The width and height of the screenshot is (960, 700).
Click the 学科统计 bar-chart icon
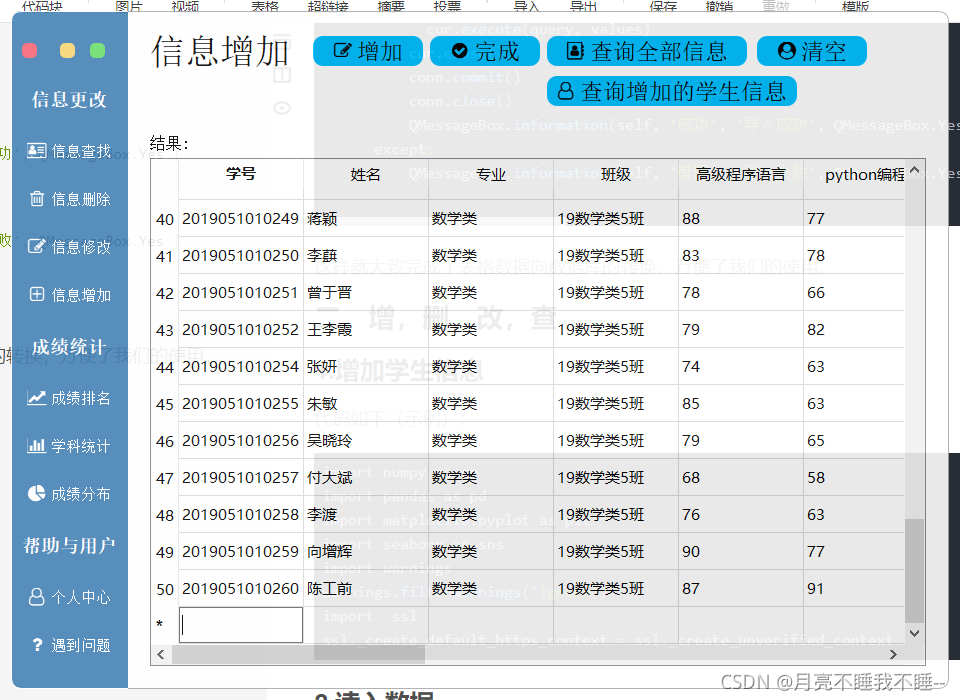tap(36, 446)
